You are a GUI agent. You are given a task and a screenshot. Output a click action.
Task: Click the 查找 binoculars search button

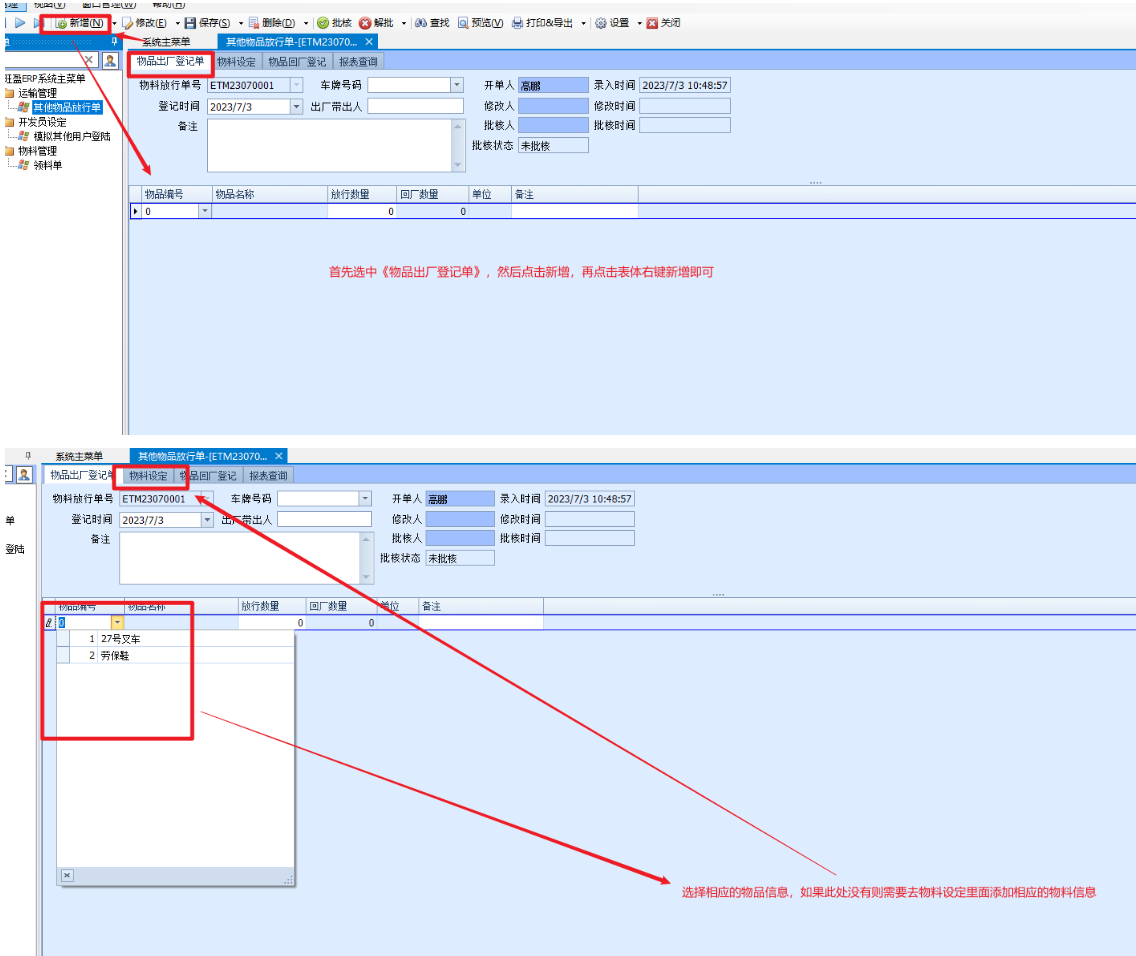coord(432,23)
